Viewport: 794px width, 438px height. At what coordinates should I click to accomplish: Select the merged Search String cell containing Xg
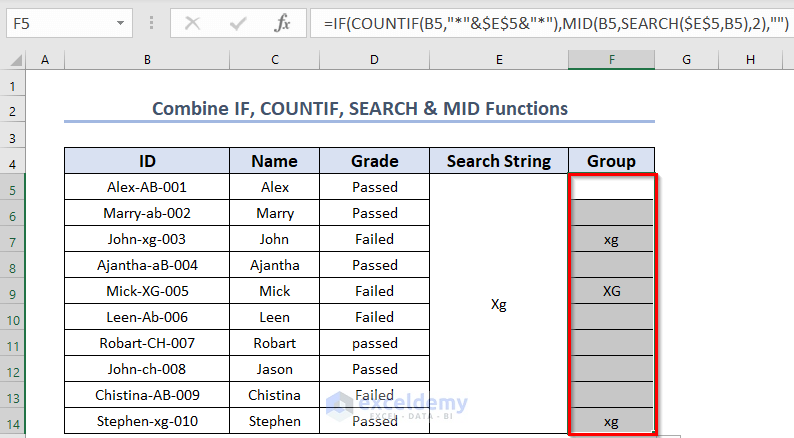coord(499,304)
